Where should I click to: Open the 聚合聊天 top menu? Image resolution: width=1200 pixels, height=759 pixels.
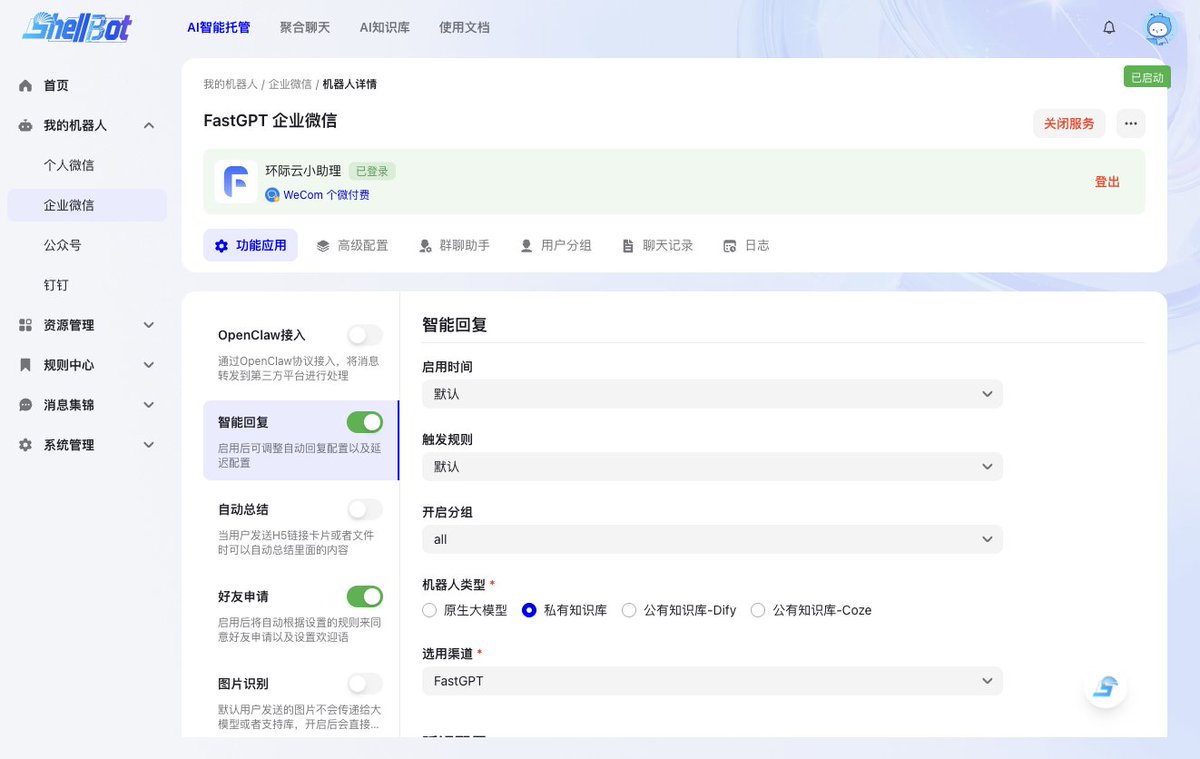tap(305, 28)
